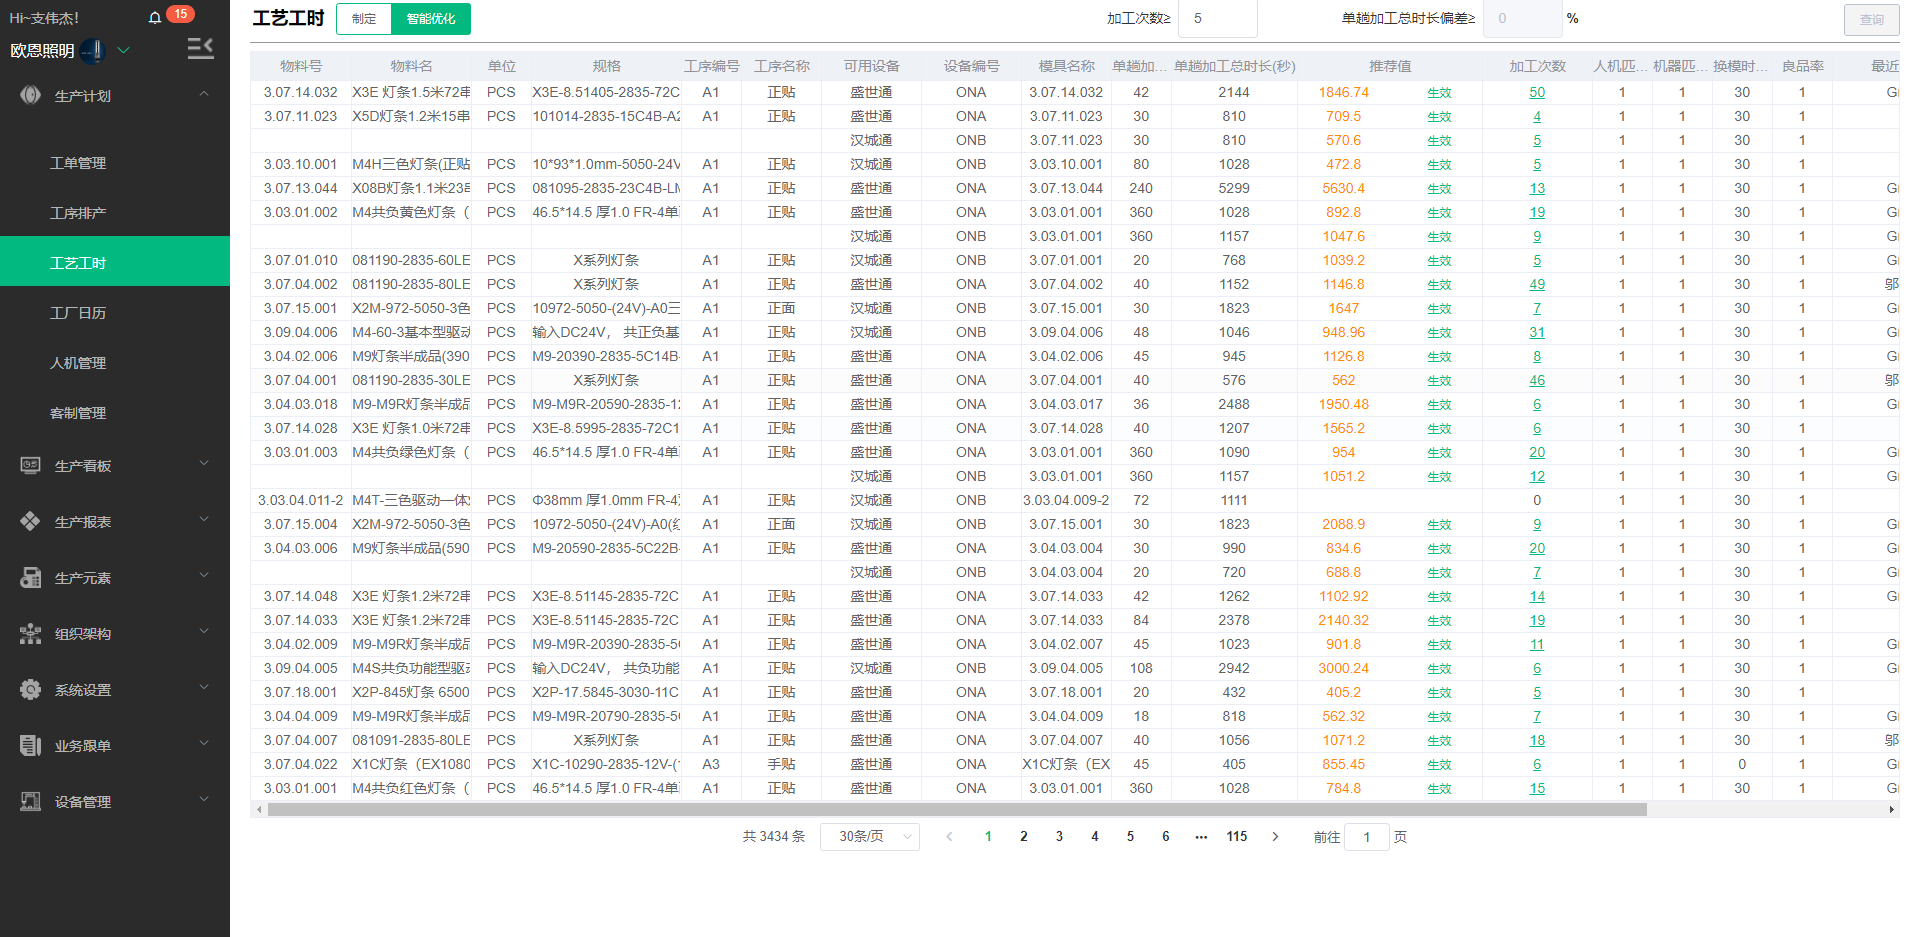Image resolution: width=1920 pixels, height=937 pixels.
Task: Open 加工次数 link 49 for 3.07.04.002
Action: 1537,285
